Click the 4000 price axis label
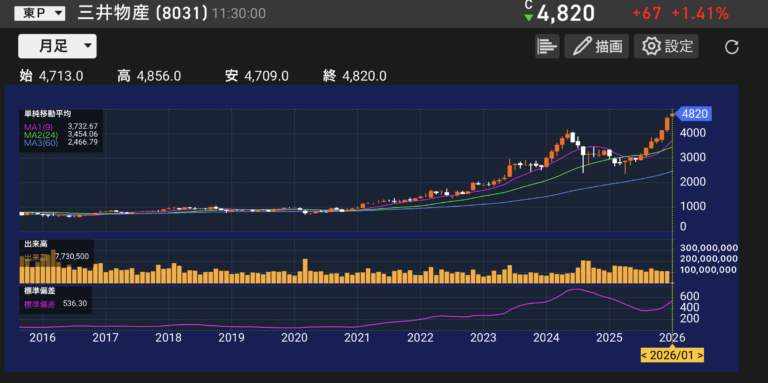Screen dimensions: 768x383 pyautogui.click(x=694, y=133)
